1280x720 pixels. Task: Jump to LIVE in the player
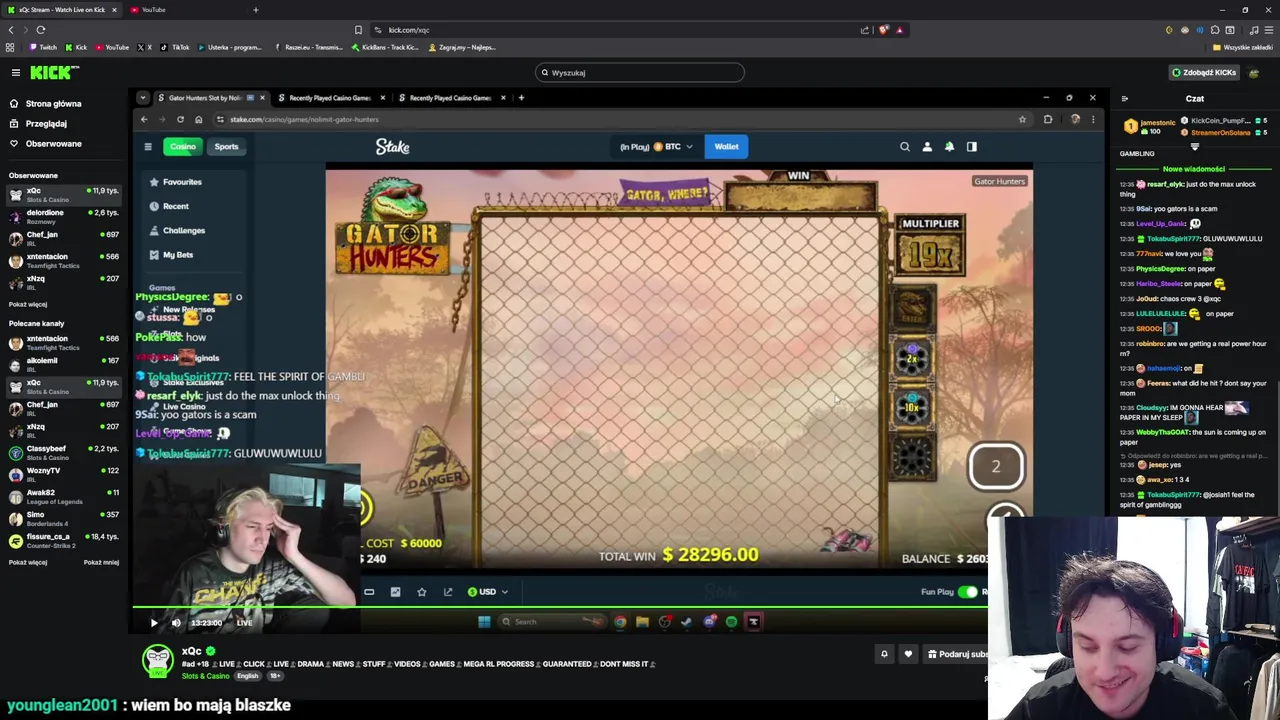(244, 622)
